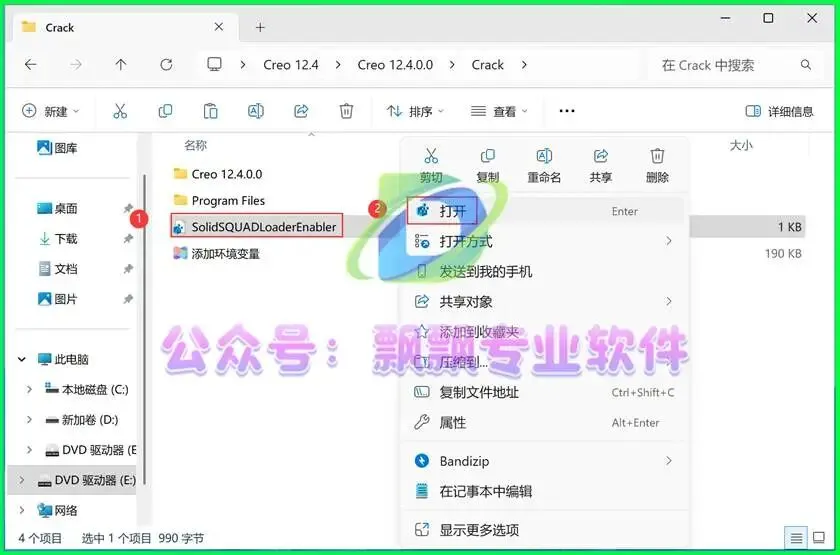Choose 在记事本中编辑
The width and height of the screenshot is (840, 555).
pyautogui.click(x=544, y=491)
